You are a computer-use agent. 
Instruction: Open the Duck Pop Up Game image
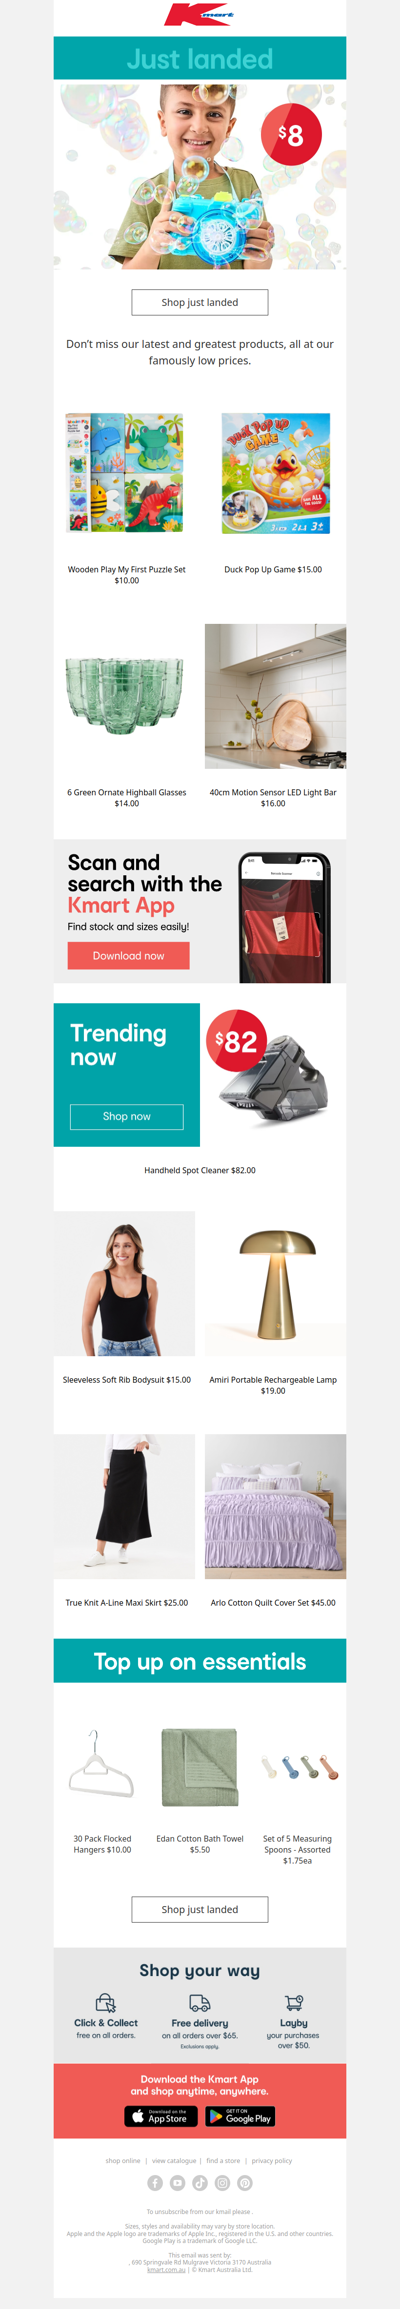pyautogui.click(x=275, y=473)
